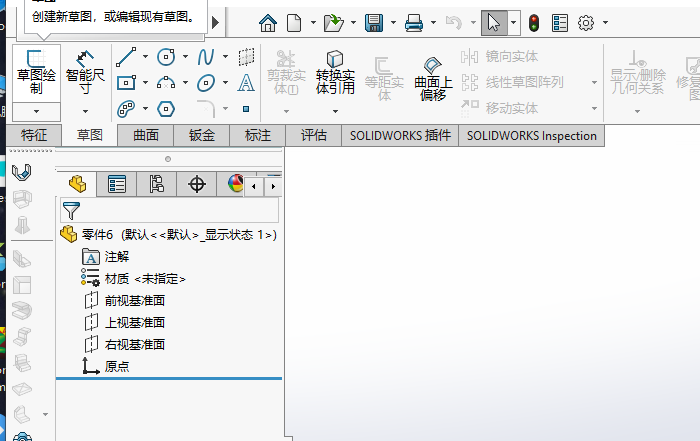Click the blue sheet-metal icon atop sidebar
700x441 pixels.
click(x=21, y=172)
